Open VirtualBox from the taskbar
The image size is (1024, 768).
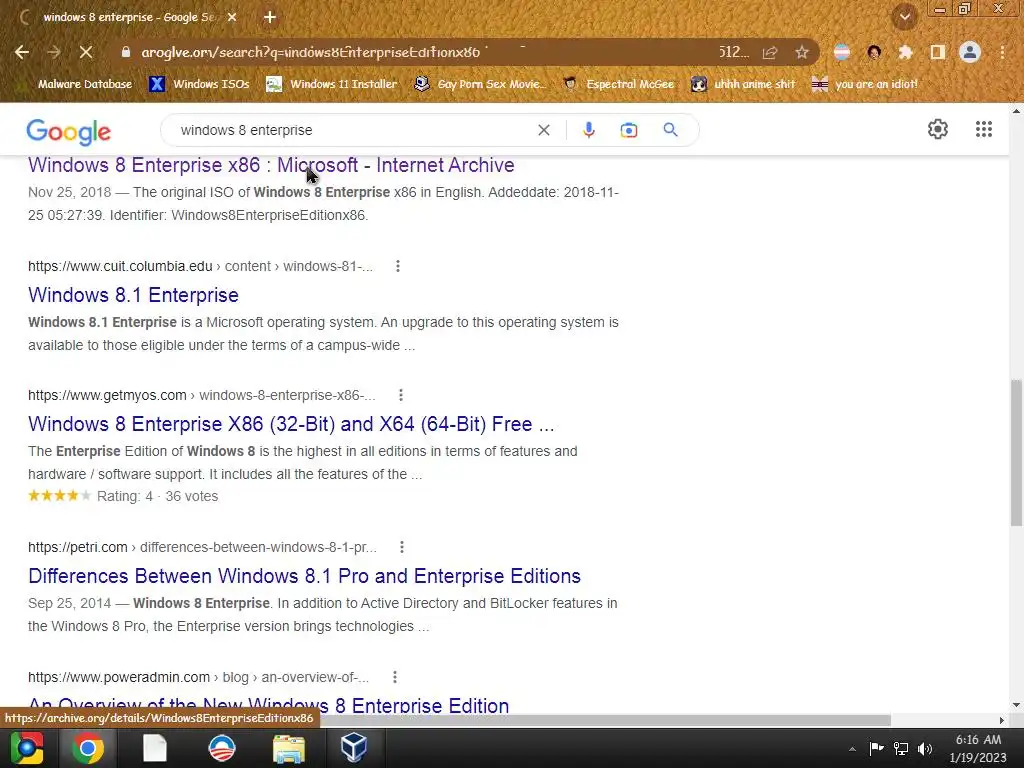point(354,748)
